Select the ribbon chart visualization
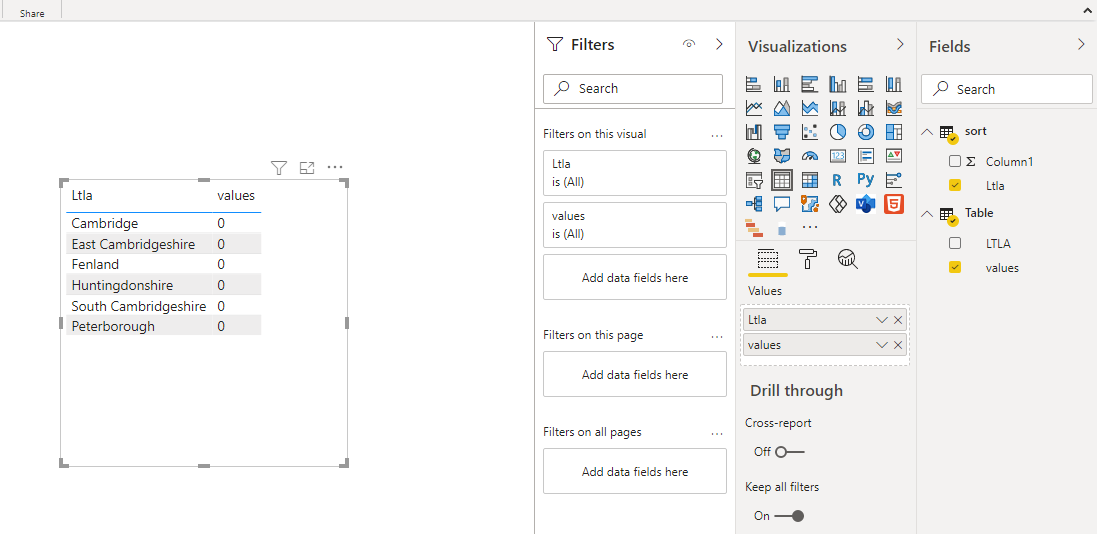The width and height of the screenshot is (1097, 534). 893,108
